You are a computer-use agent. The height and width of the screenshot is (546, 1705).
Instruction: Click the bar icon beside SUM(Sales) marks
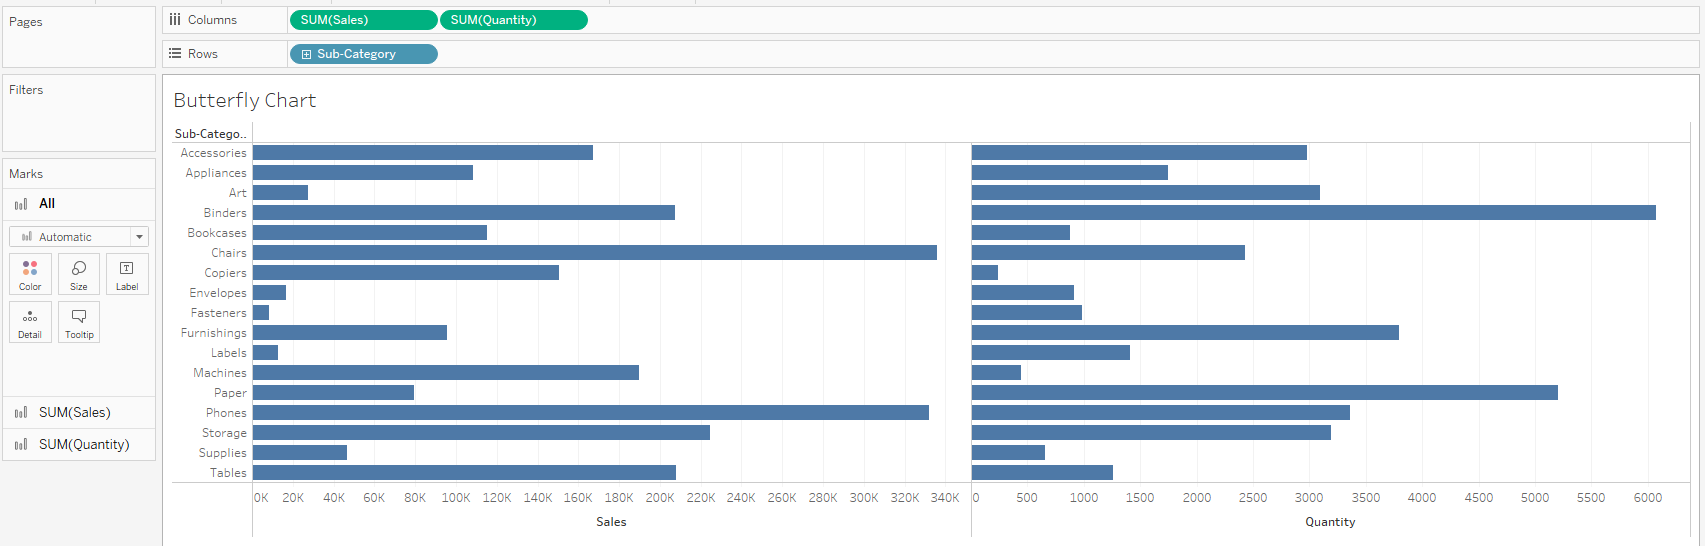(x=21, y=412)
